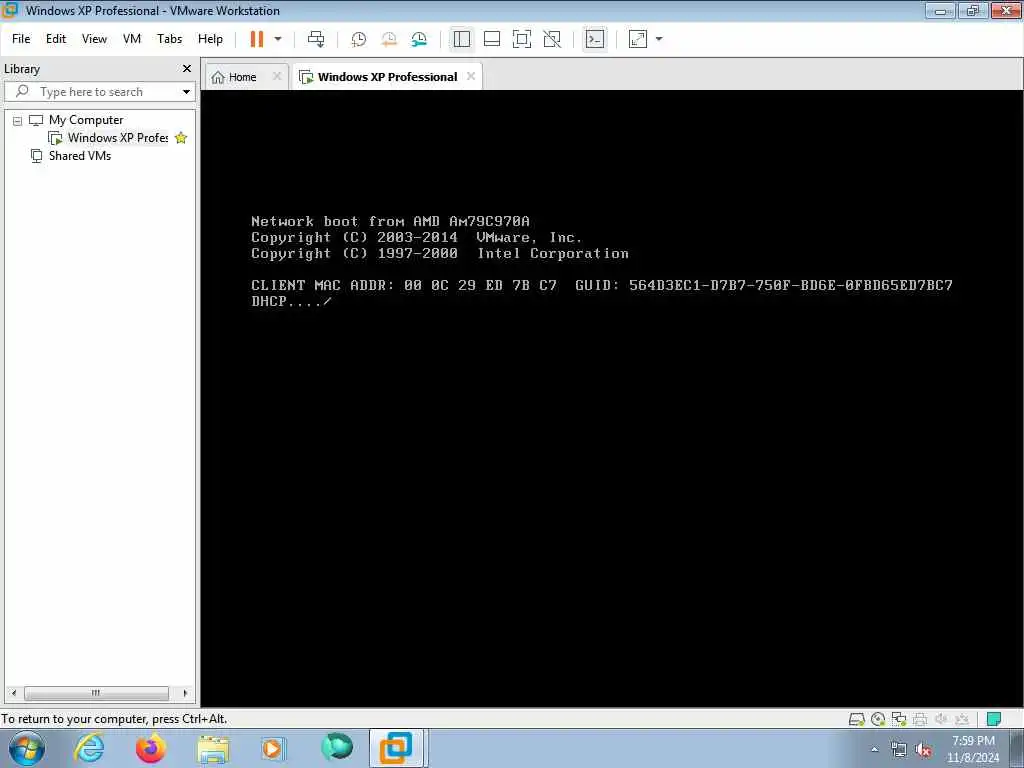Open the Tabs menu
The image size is (1024, 768).
tap(170, 39)
